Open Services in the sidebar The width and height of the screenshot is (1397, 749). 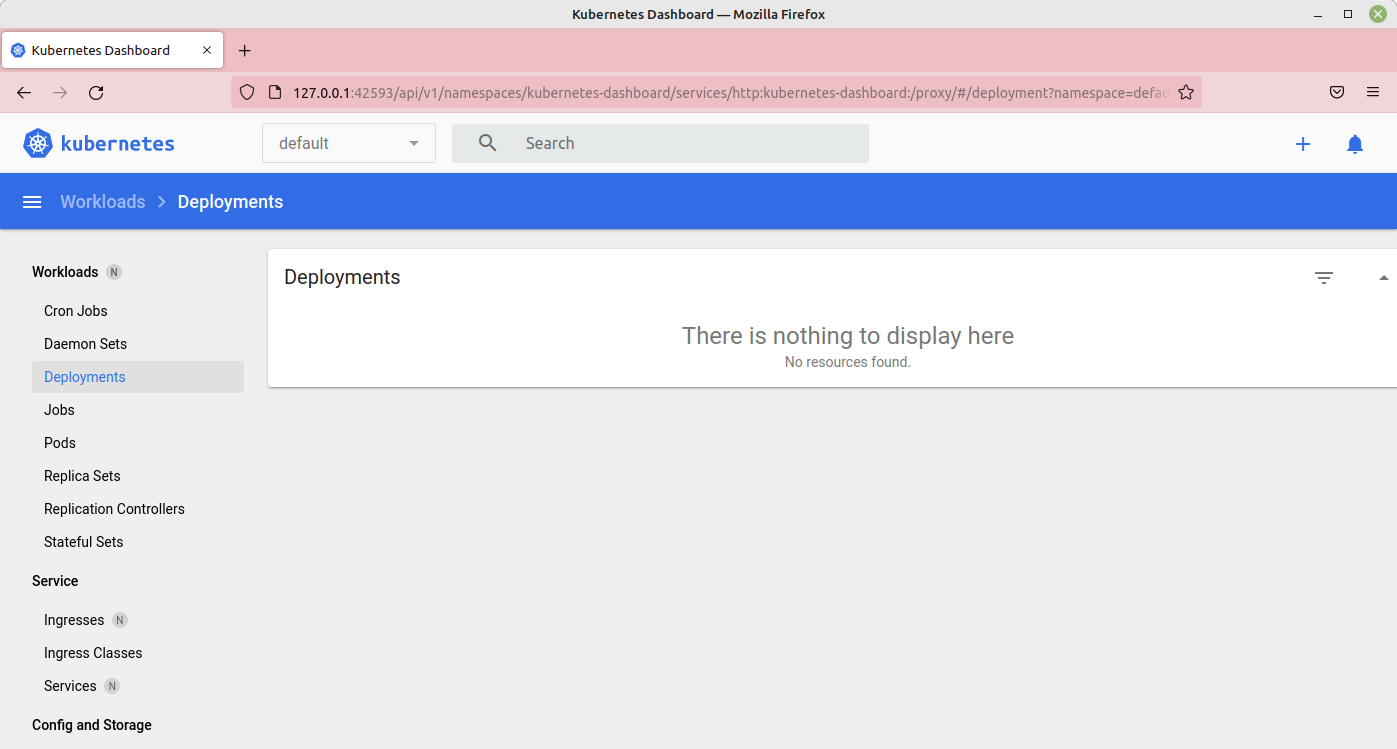70,686
